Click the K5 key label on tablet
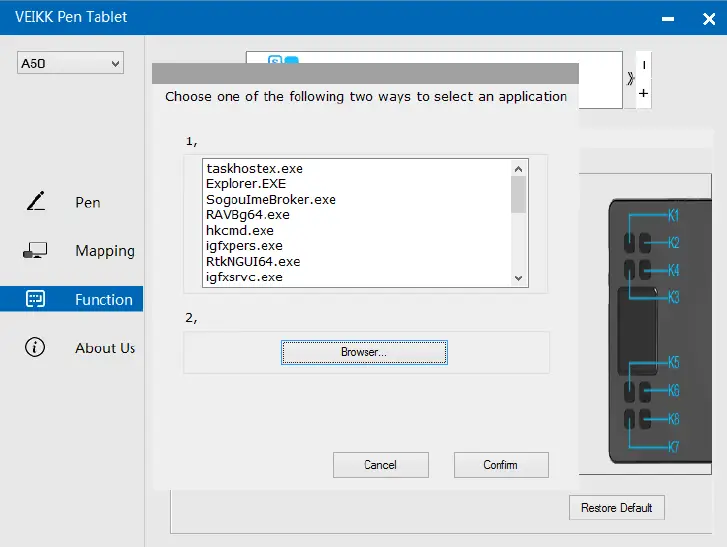 click(x=674, y=362)
